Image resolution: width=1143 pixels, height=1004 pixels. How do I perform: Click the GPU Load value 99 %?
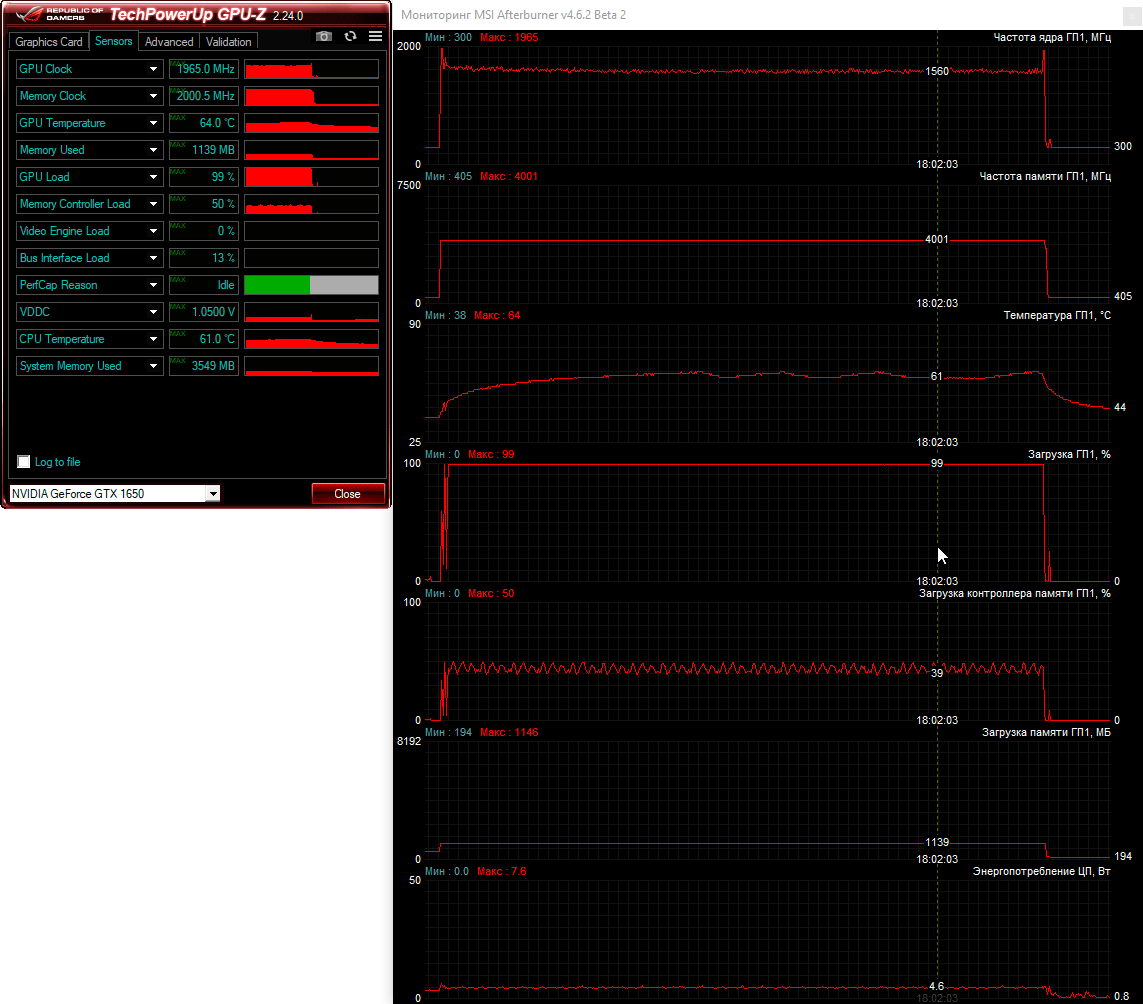[204, 177]
